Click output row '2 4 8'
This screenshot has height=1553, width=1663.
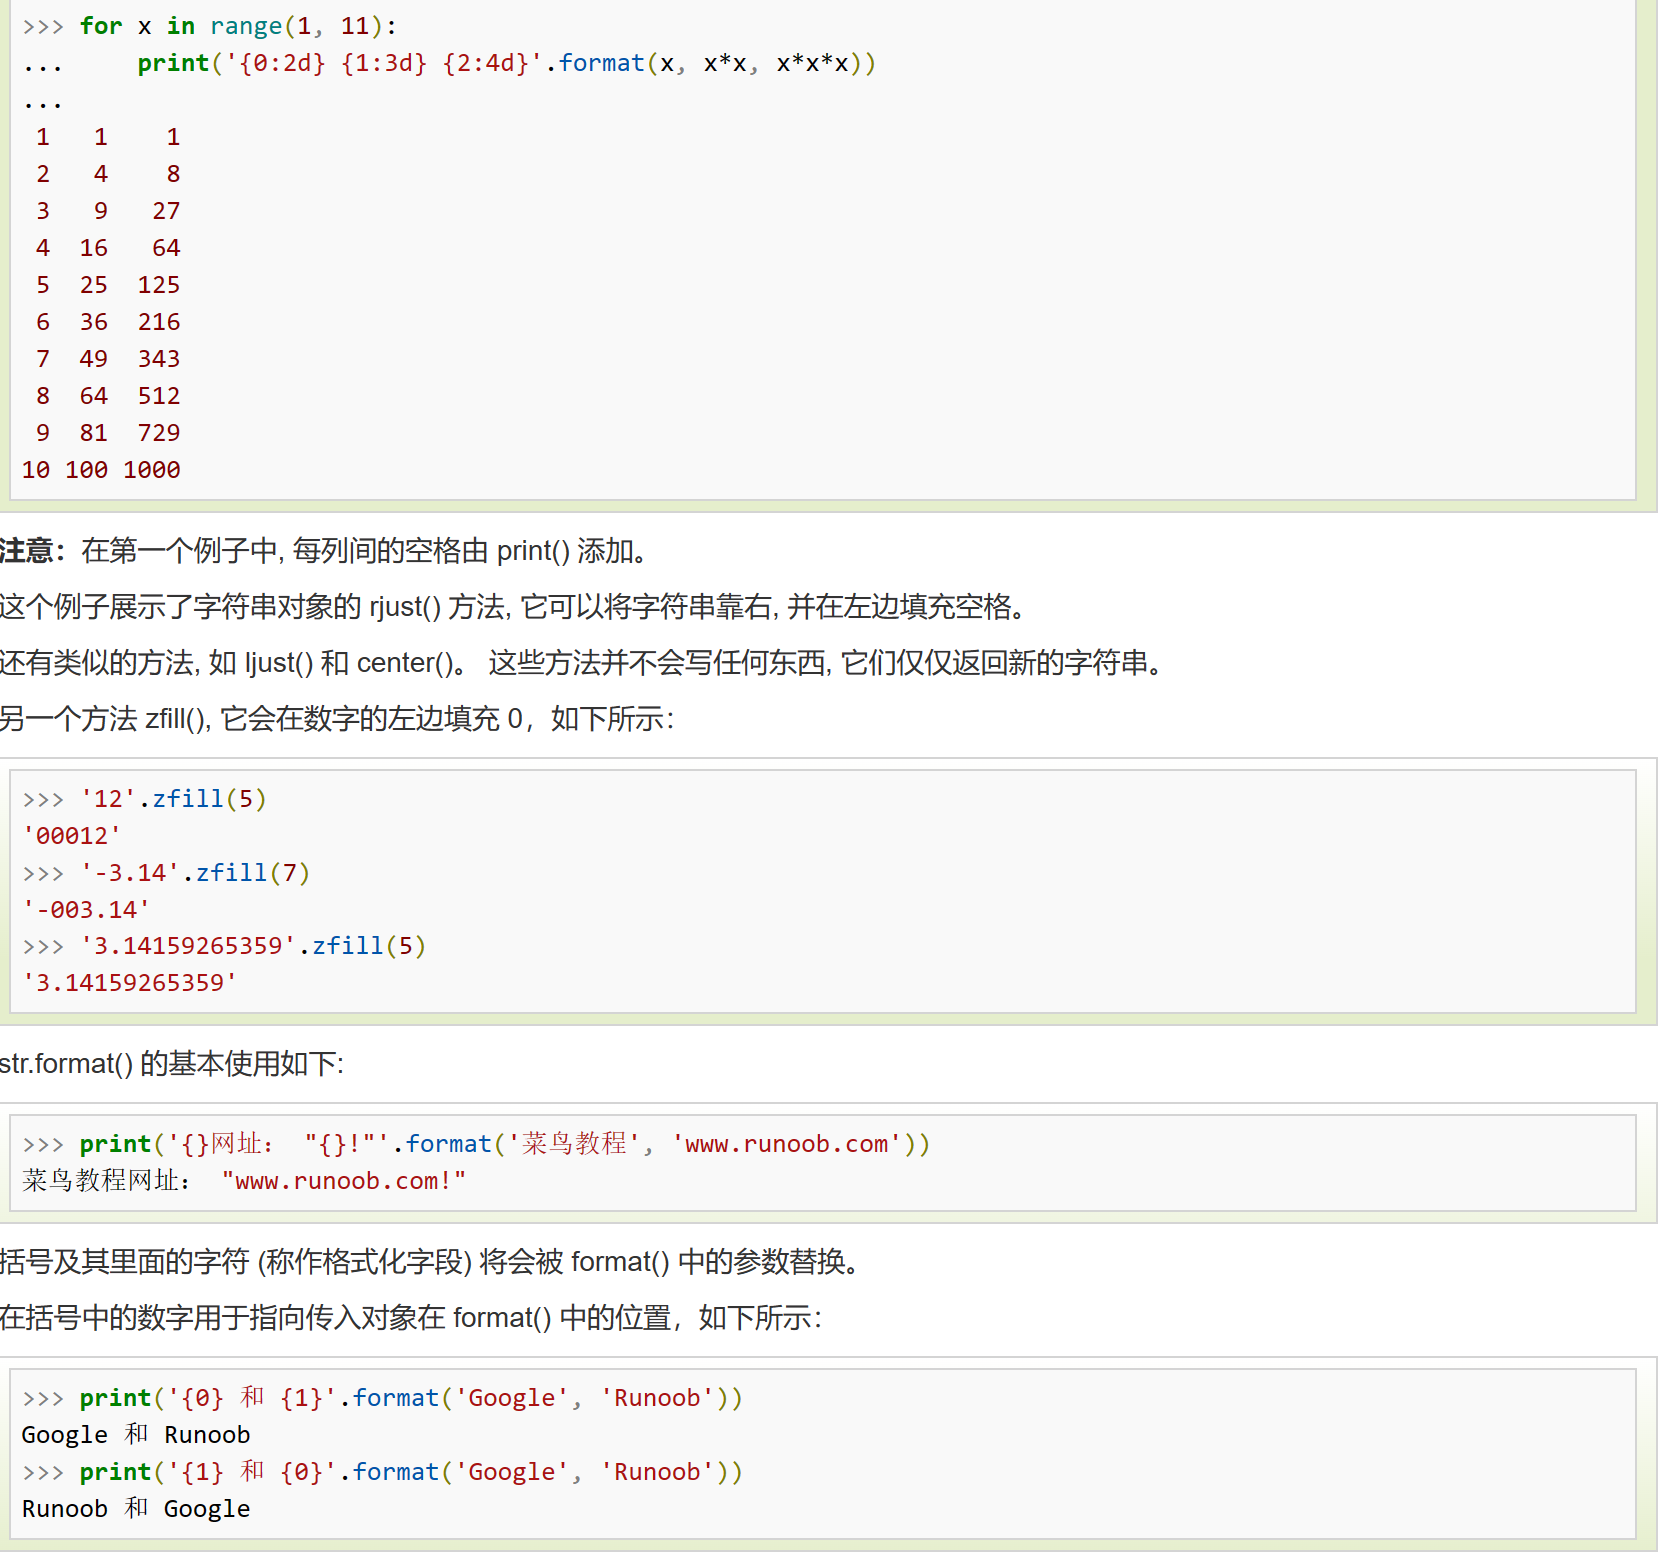tap(108, 173)
